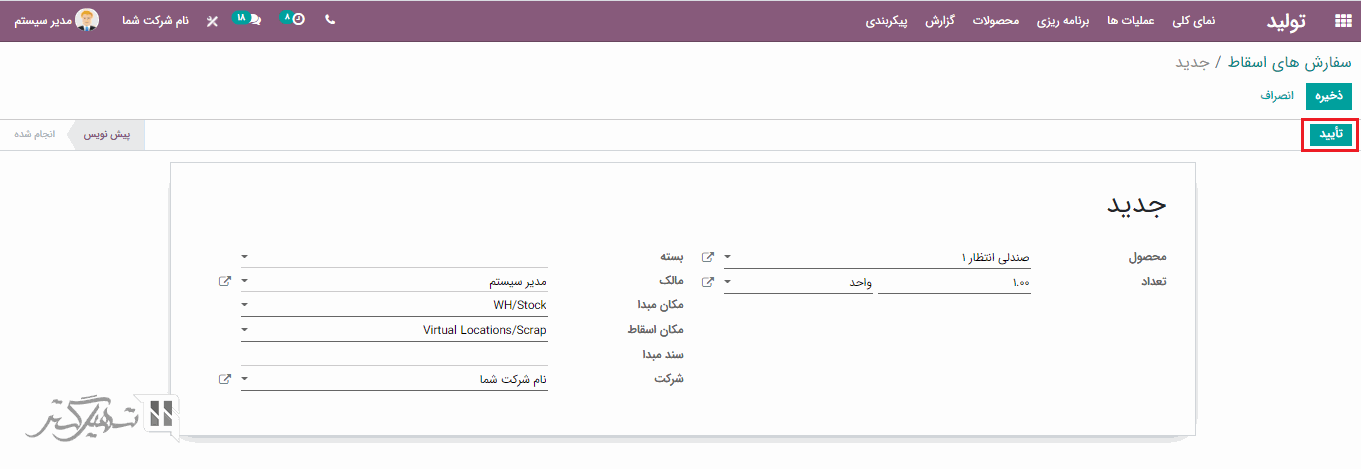
Task: Open conversations icon with badge 18
Action: click(x=248, y=20)
